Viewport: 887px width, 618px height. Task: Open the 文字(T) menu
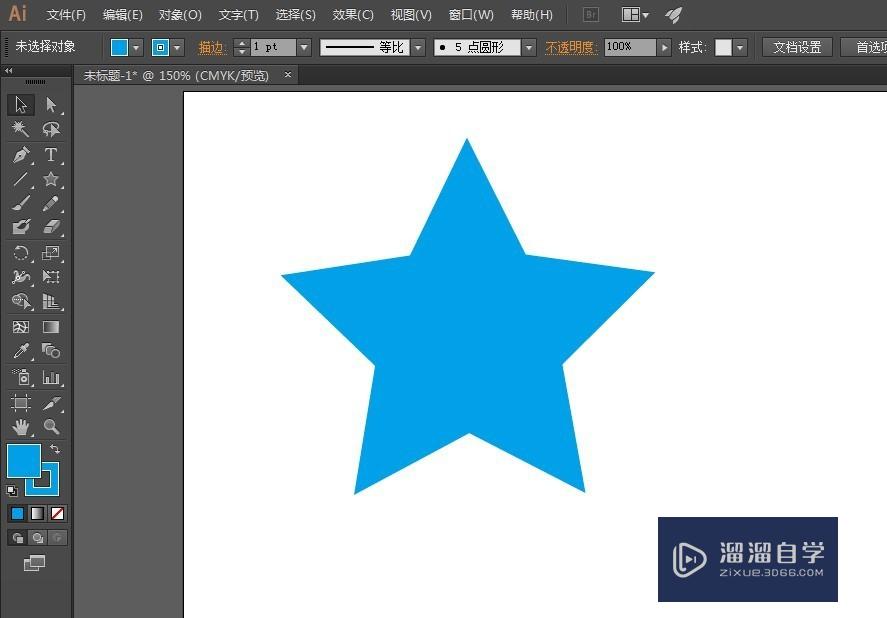click(x=239, y=15)
